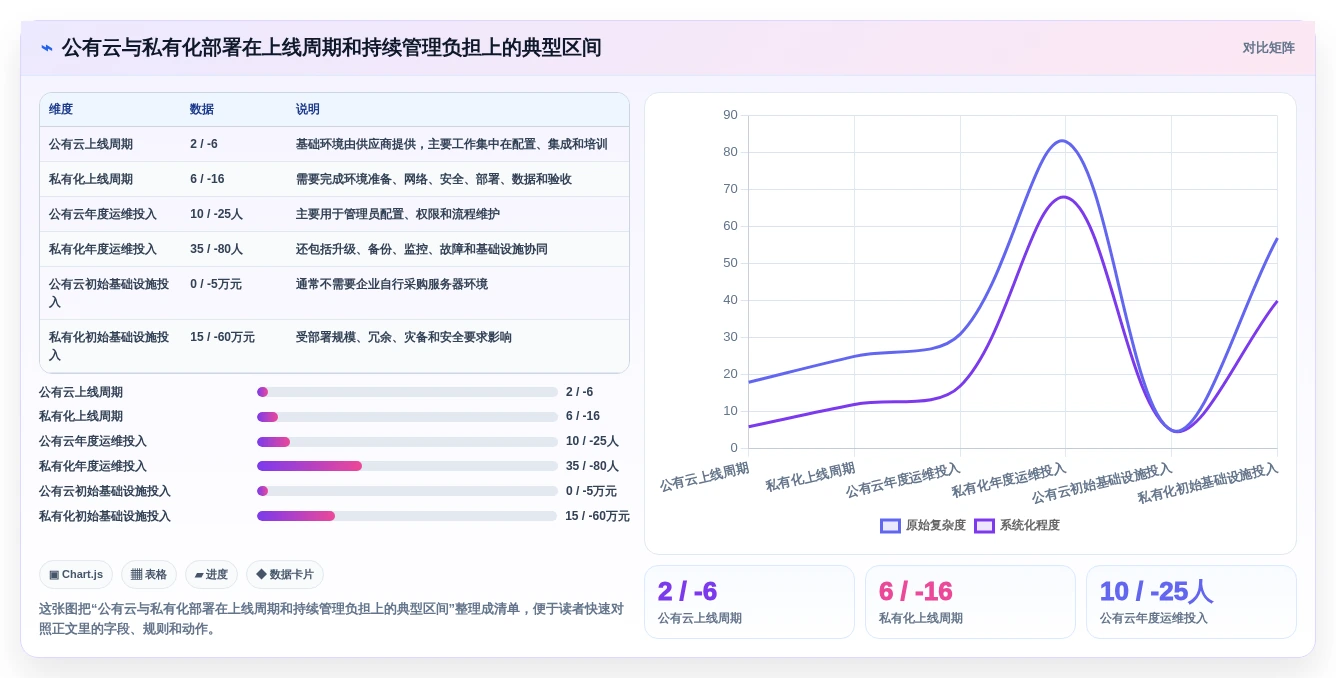This screenshot has width=1336, height=678.
Task: Click the 对比矩阵 label
Action: tap(1268, 48)
